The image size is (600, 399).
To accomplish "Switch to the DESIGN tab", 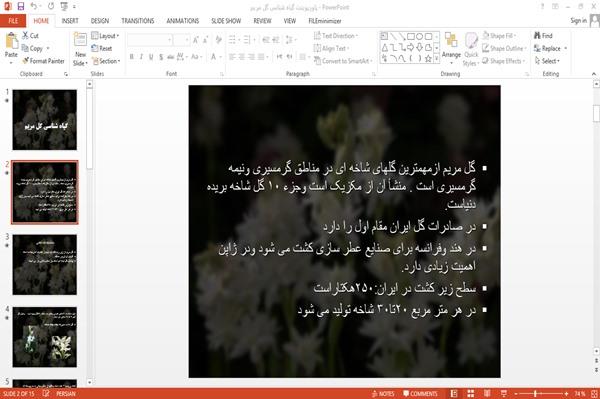I will pyautogui.click(x=100, y=21).
